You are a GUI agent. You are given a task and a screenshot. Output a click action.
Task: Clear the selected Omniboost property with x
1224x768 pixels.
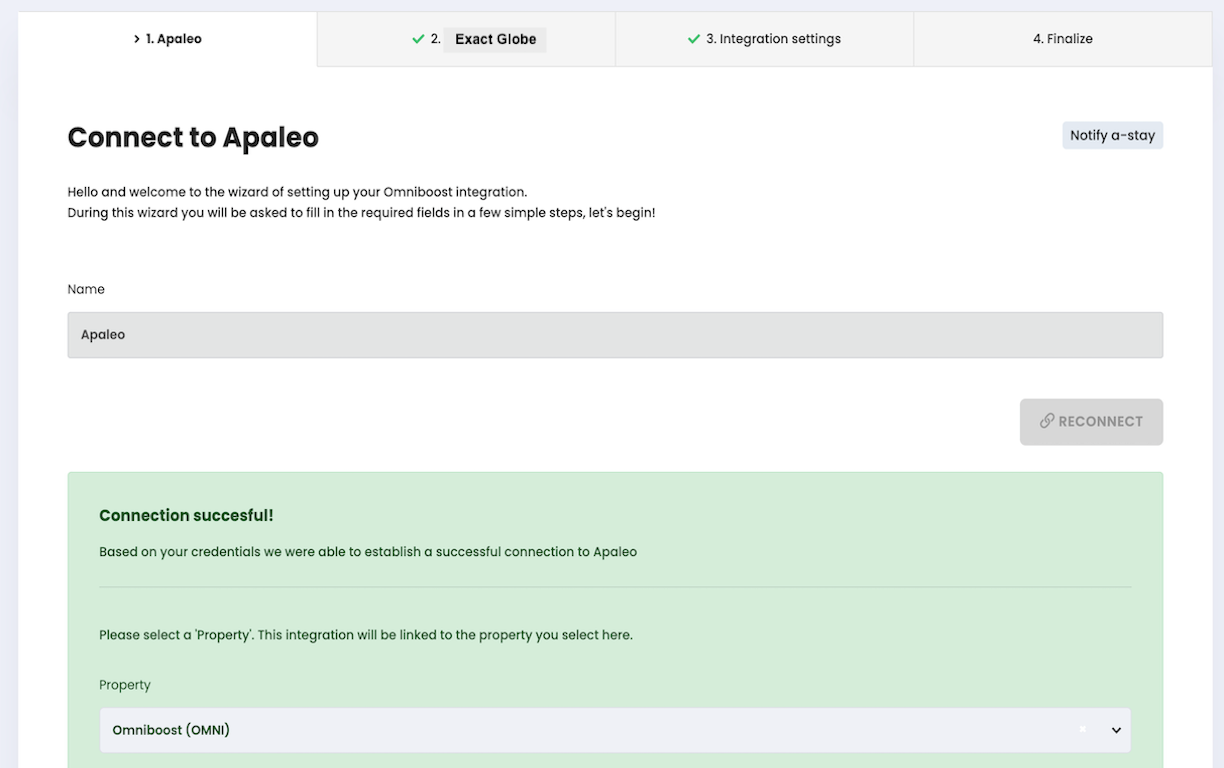(1082, 730)
